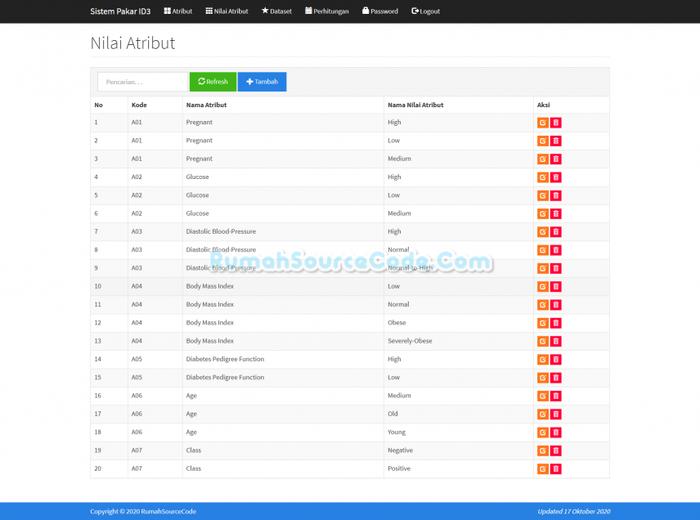This screenshot has width=700, height=520.
Task: Open the Atribut menu item
Action: click(178, 11)
